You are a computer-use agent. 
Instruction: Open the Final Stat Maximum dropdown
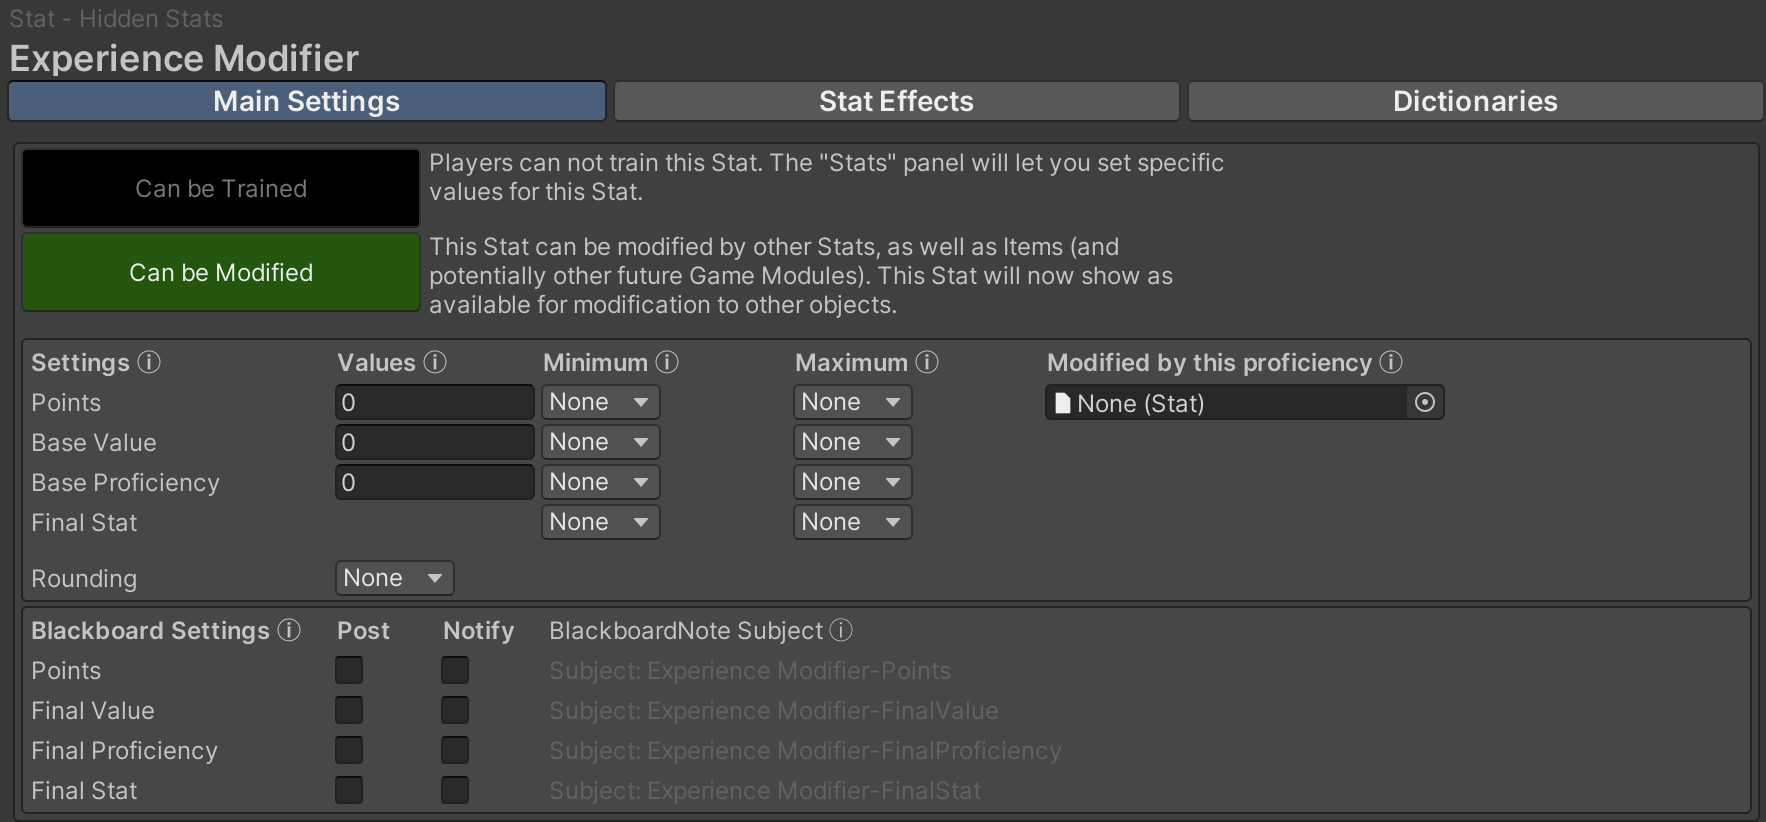(x=852, y=522)
